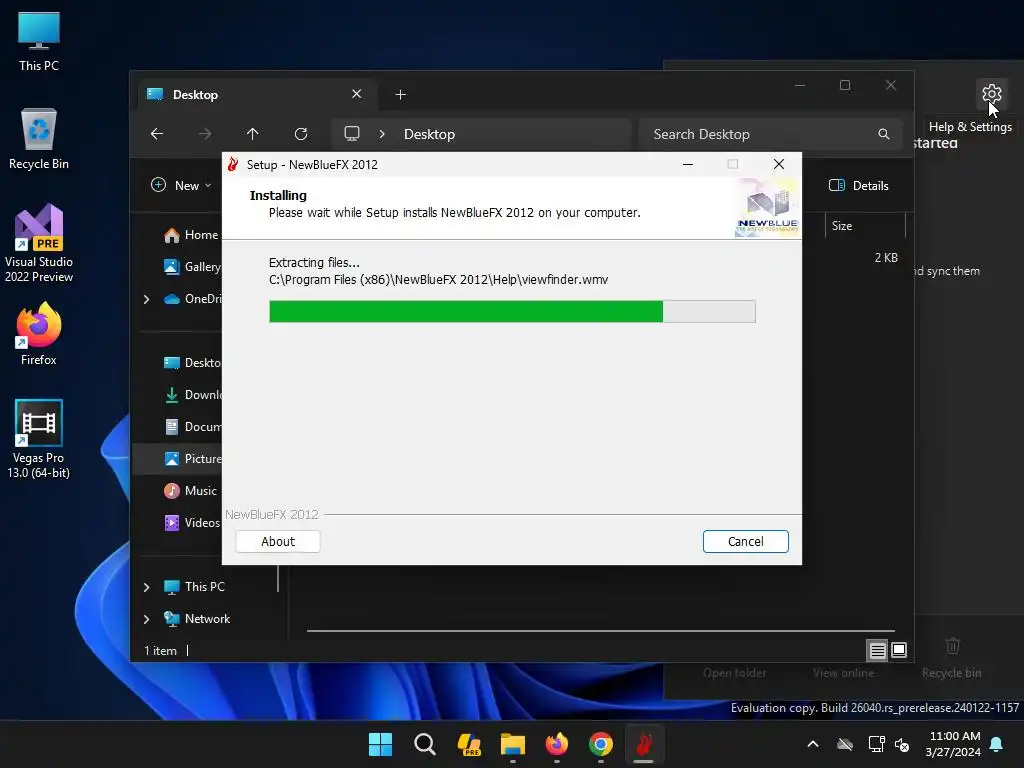Click the installation progress bar
This screenshot has height=768, width=1024.
(x=512, y=312)
